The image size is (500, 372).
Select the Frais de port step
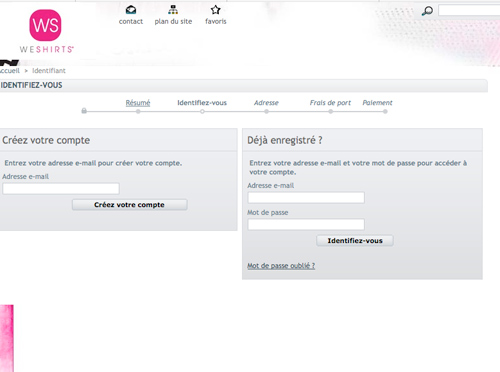point(330,103)
